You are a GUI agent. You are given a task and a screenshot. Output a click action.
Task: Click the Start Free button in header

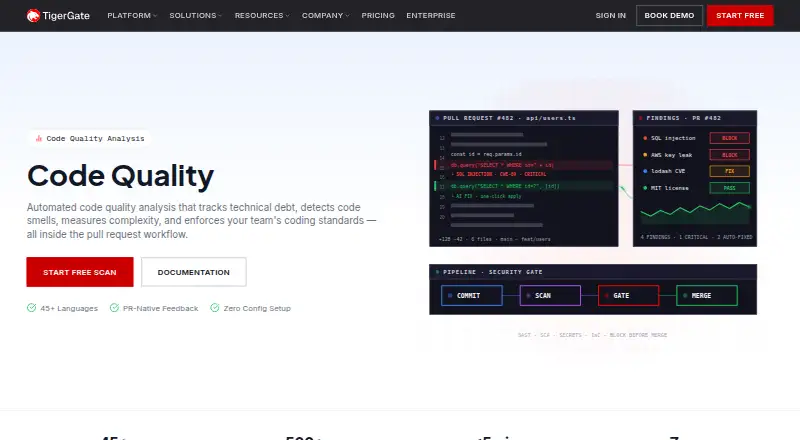coord(740,16)
